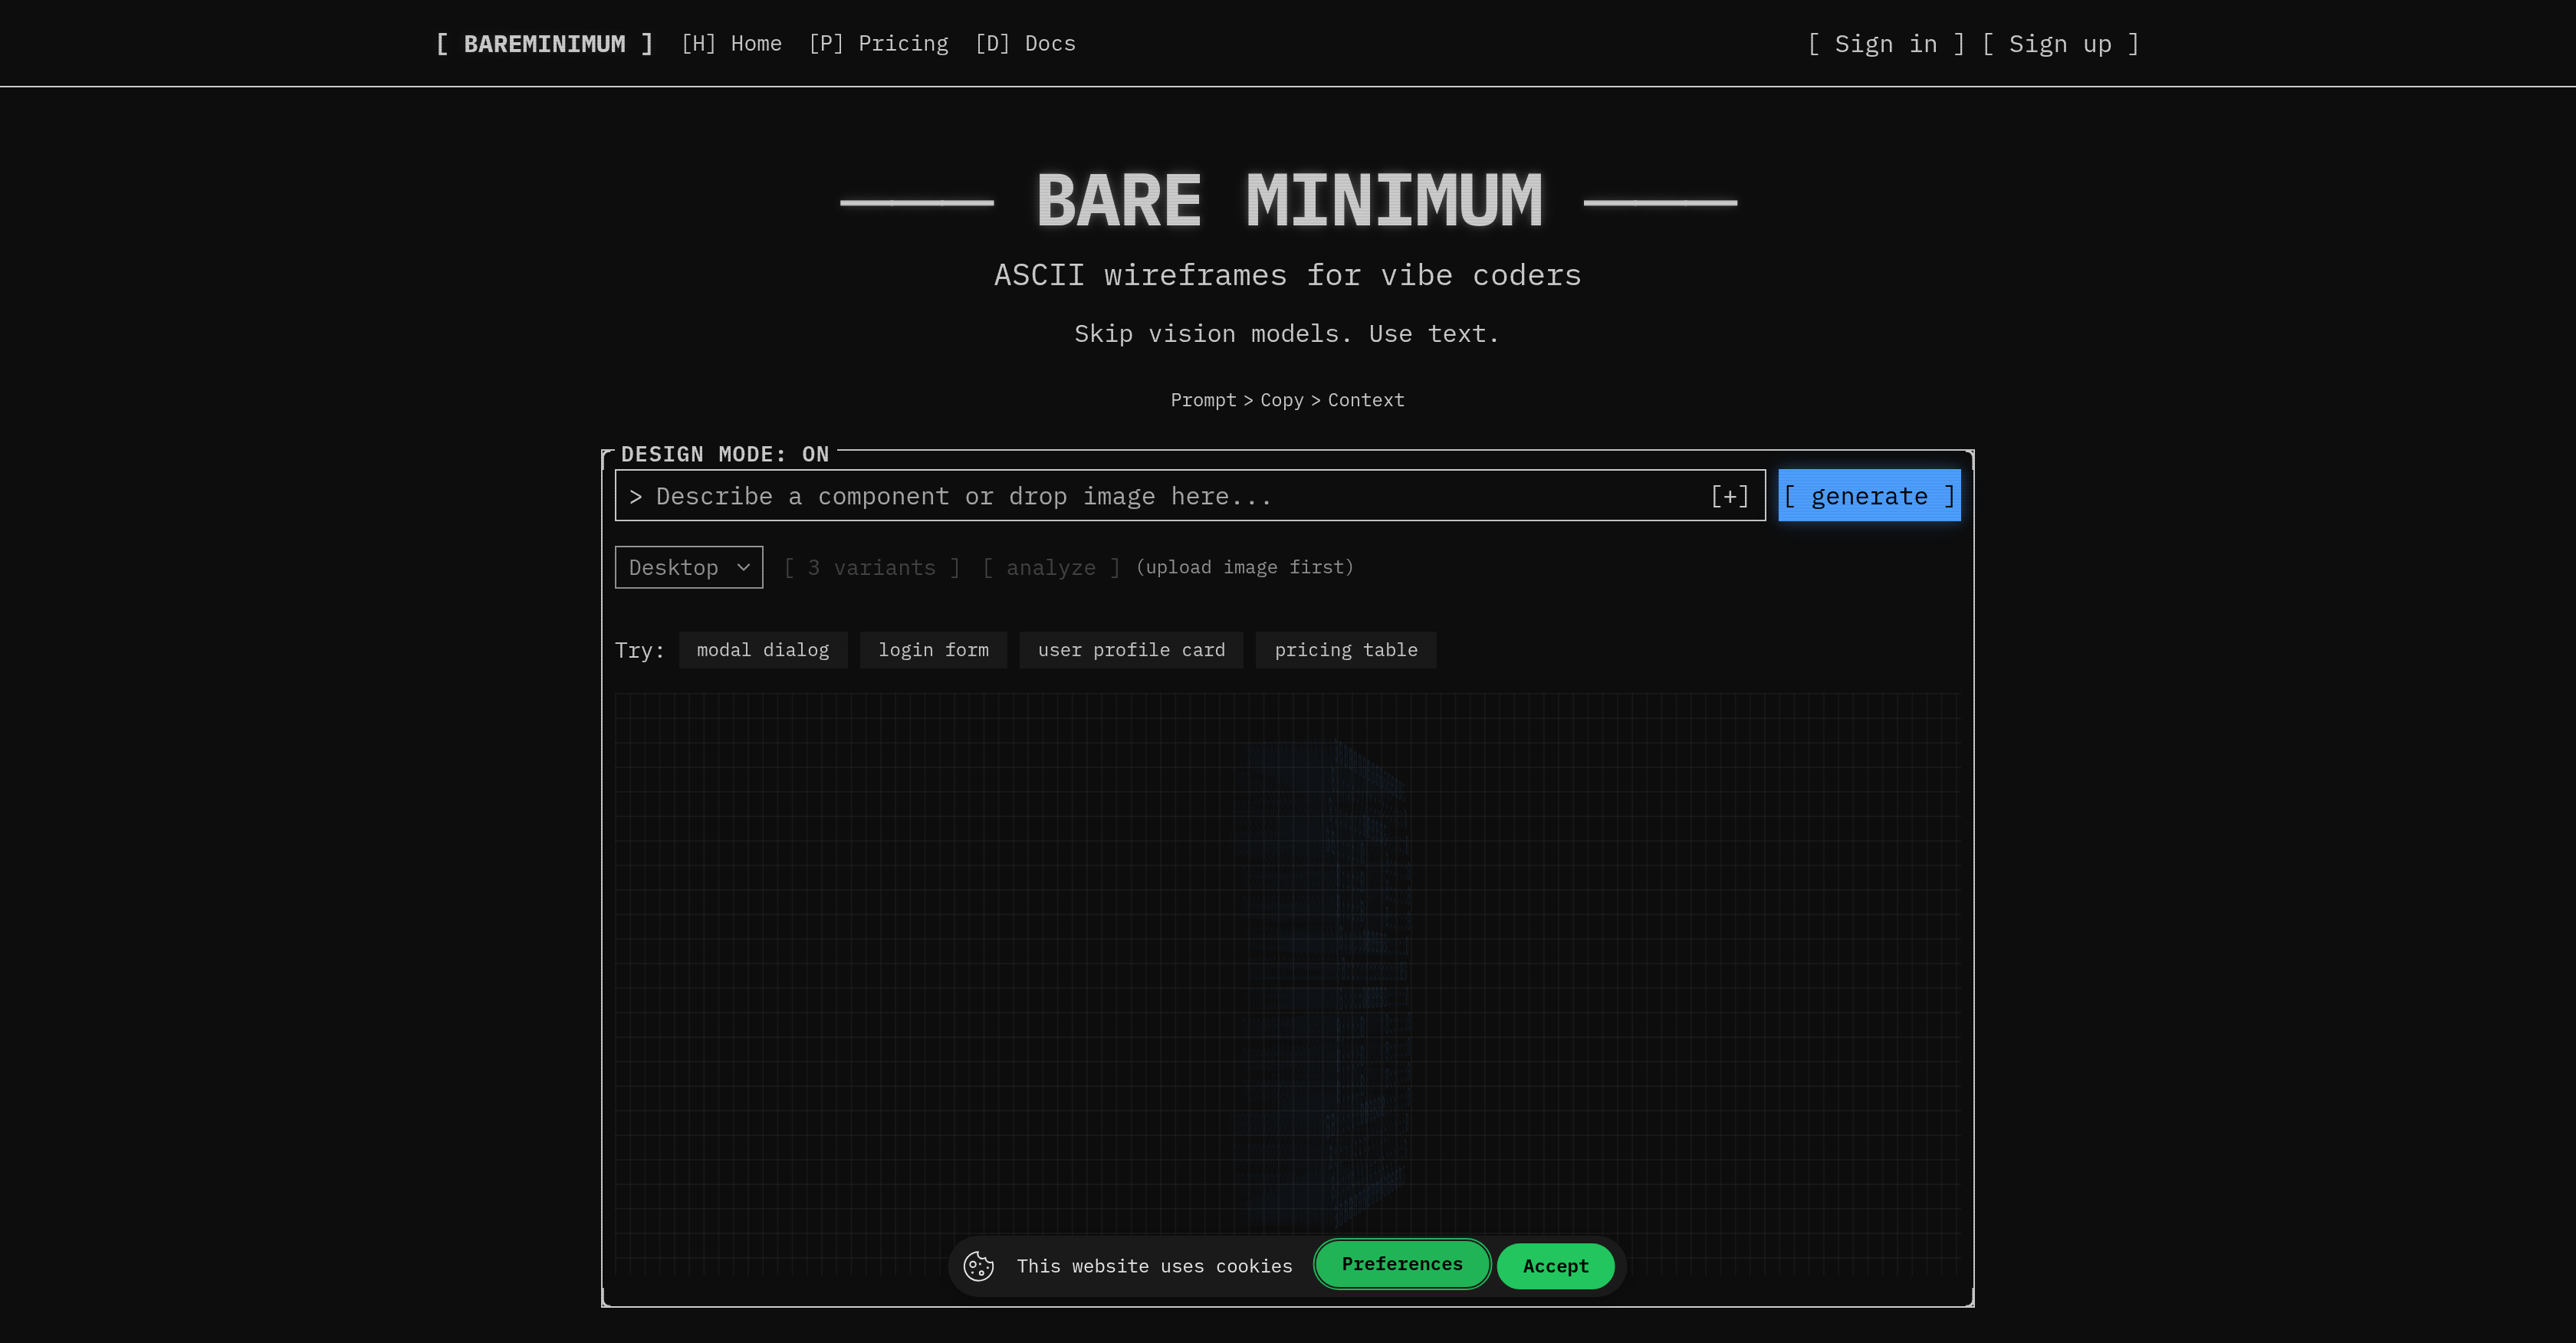Click the disabled [ analyze ] control

coord(1050,567)
